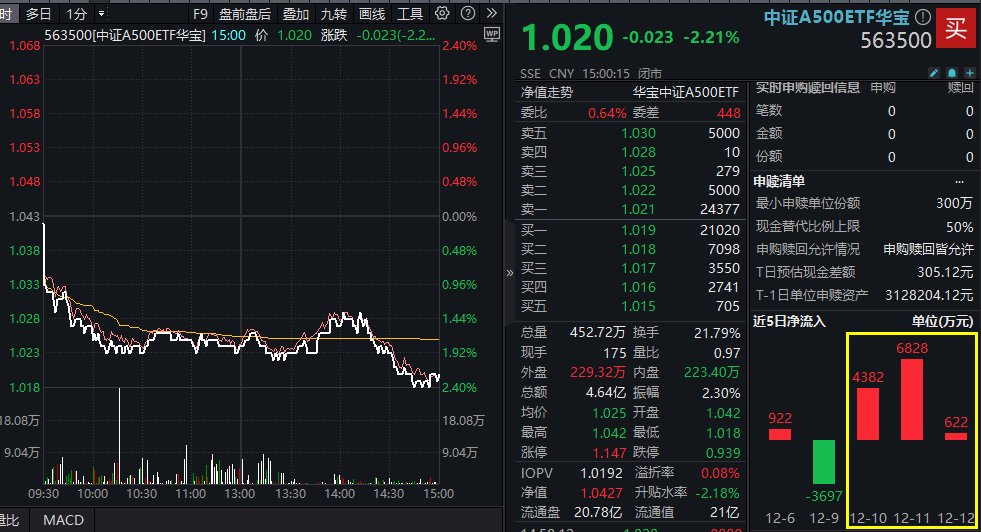Click the 卖一 1.021 price row
This screenshot has width=981, height=532.
tap(629, 209)
